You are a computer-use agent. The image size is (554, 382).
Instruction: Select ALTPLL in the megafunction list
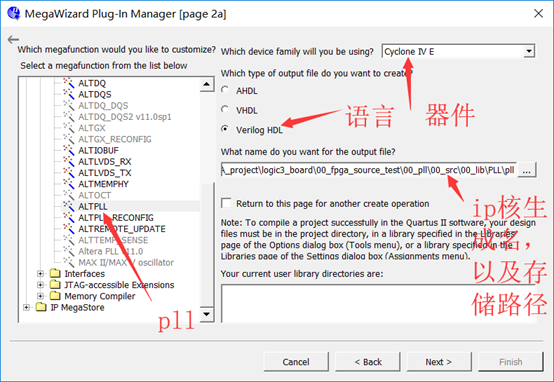(93, 206)
